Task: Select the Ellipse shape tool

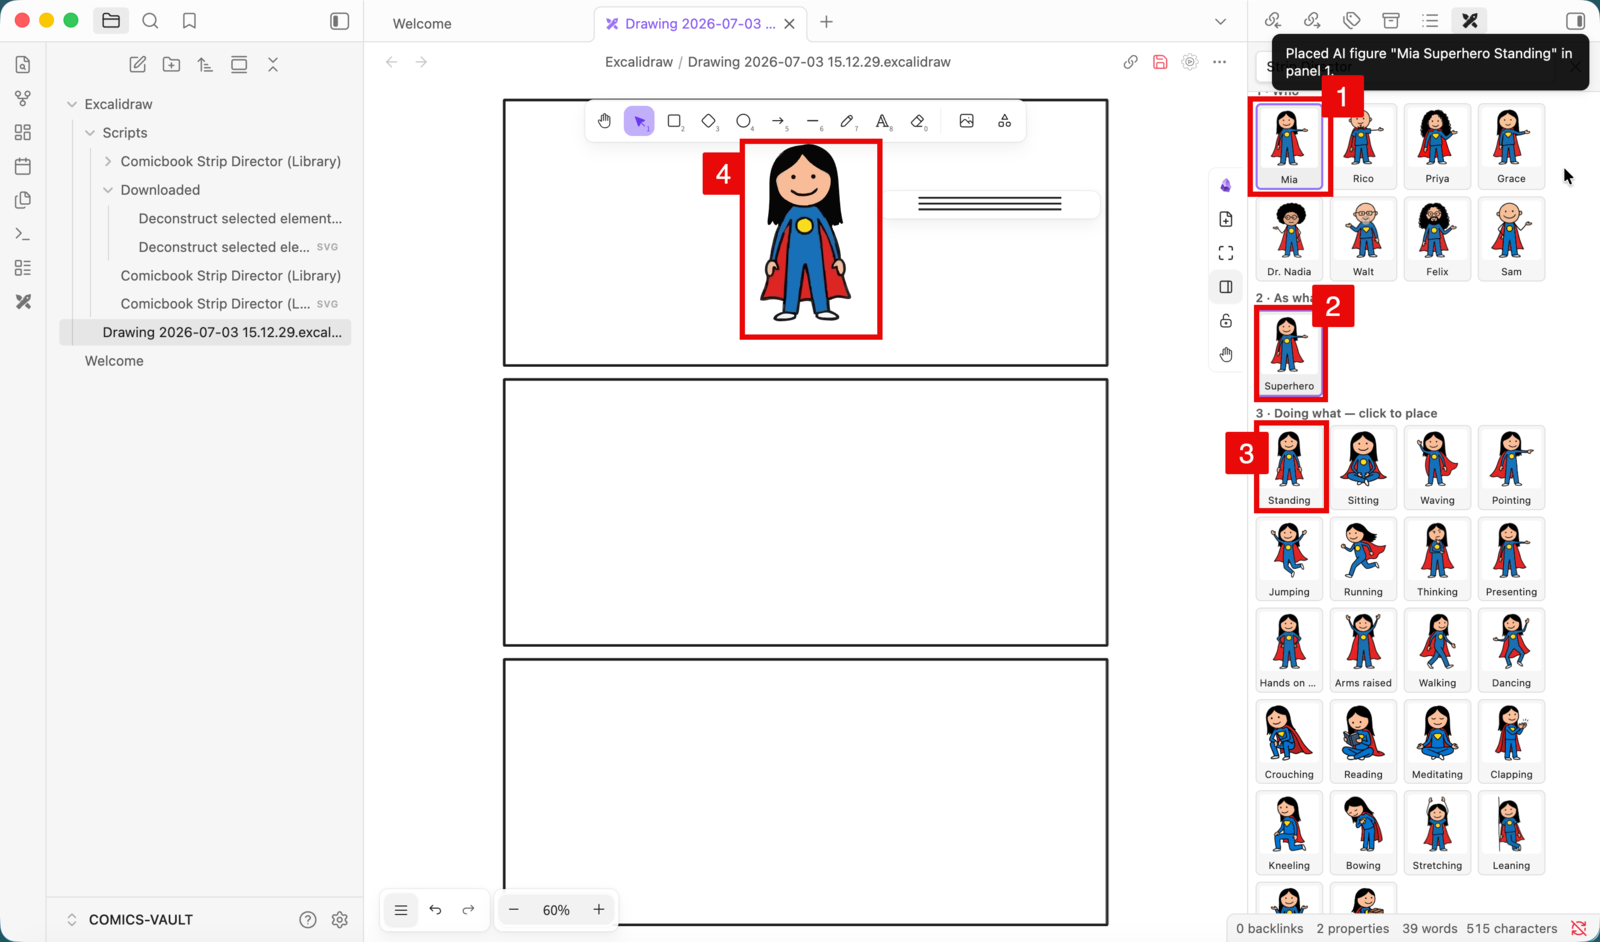Action: point(743,121)
